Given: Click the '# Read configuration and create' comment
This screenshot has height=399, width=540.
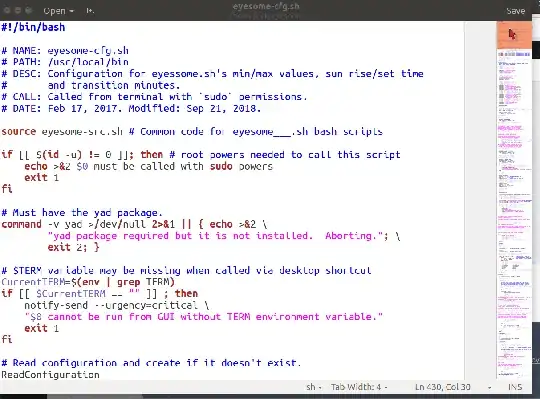Looking at the screenshot, I should click(151, 363).
